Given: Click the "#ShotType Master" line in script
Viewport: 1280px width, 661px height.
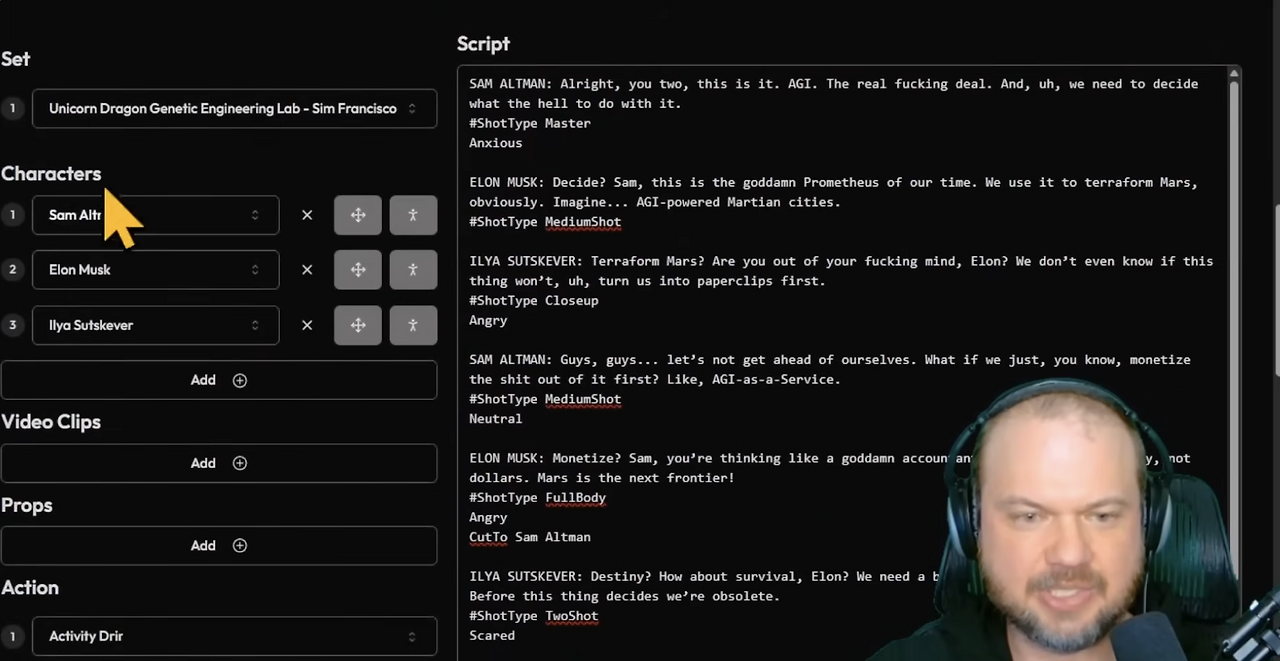Looking at the screenshot, I should coord(530,123).
